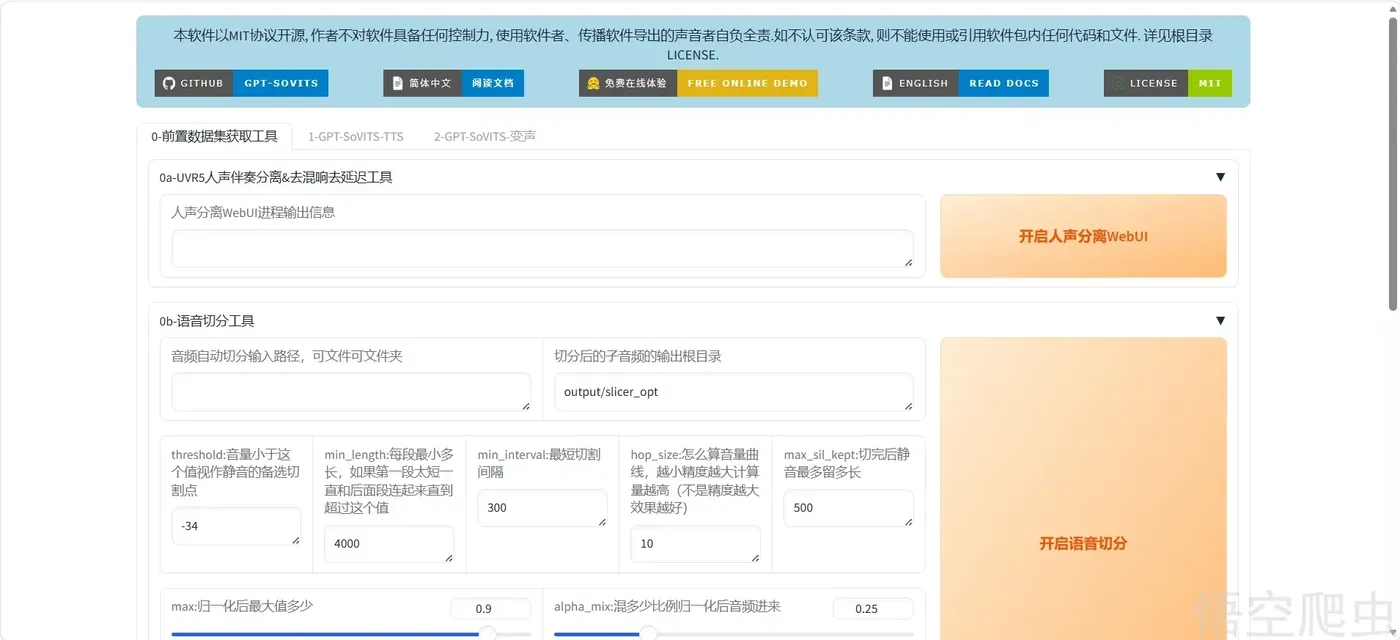The height and width of the screenshot is (640, 1400).
Task: Collapse the 0b-语音切分工具 section arrow
Action: [x=1220, y=321]
